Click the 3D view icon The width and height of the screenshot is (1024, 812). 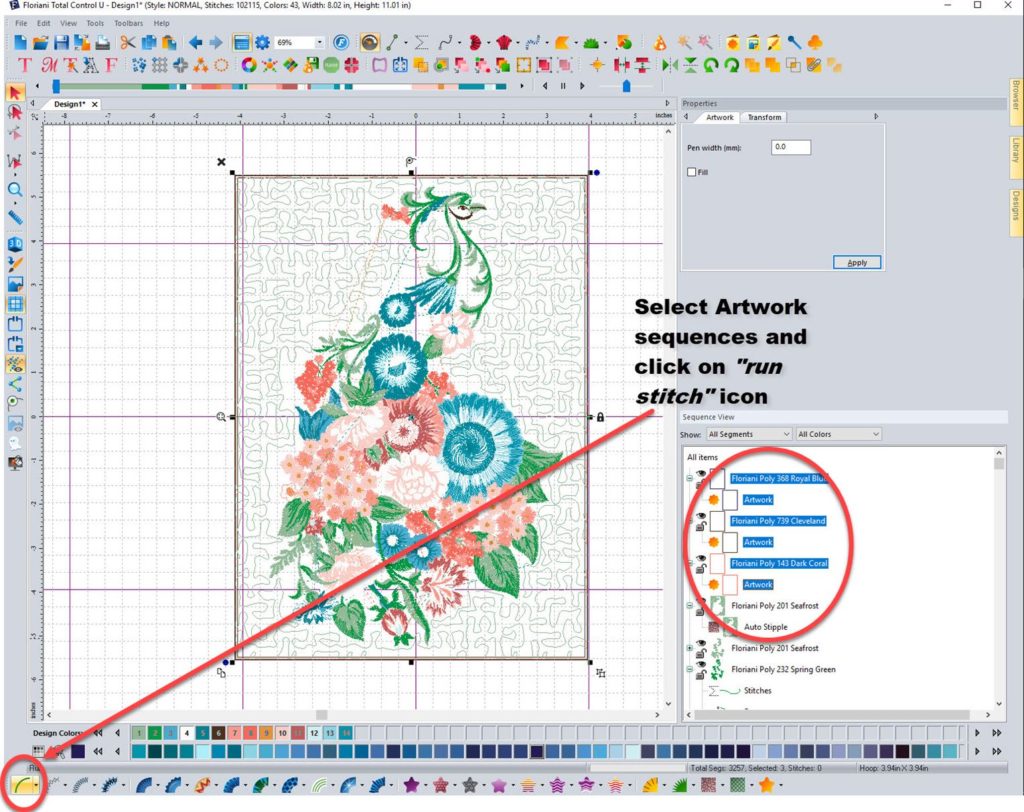coord(15,243)
